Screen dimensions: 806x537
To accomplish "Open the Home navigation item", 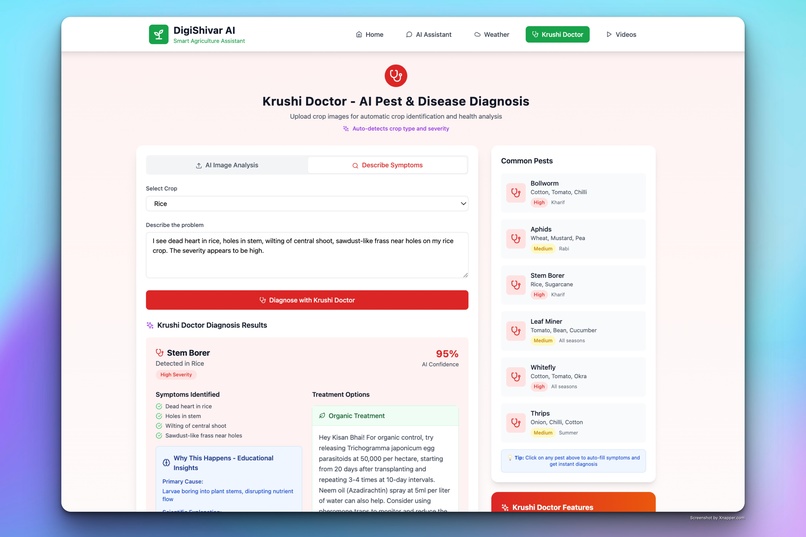I will pos(370,34).
